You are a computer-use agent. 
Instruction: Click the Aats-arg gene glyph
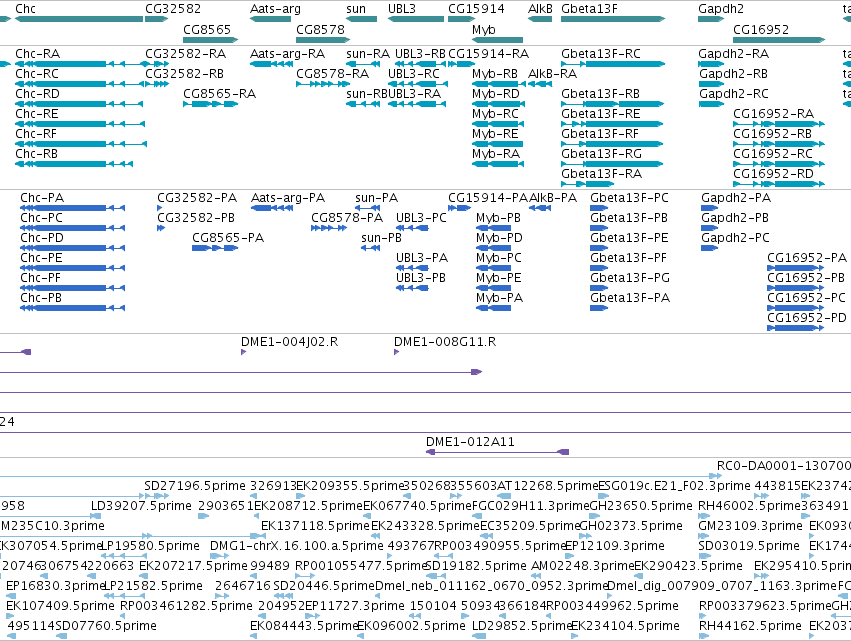270,19
